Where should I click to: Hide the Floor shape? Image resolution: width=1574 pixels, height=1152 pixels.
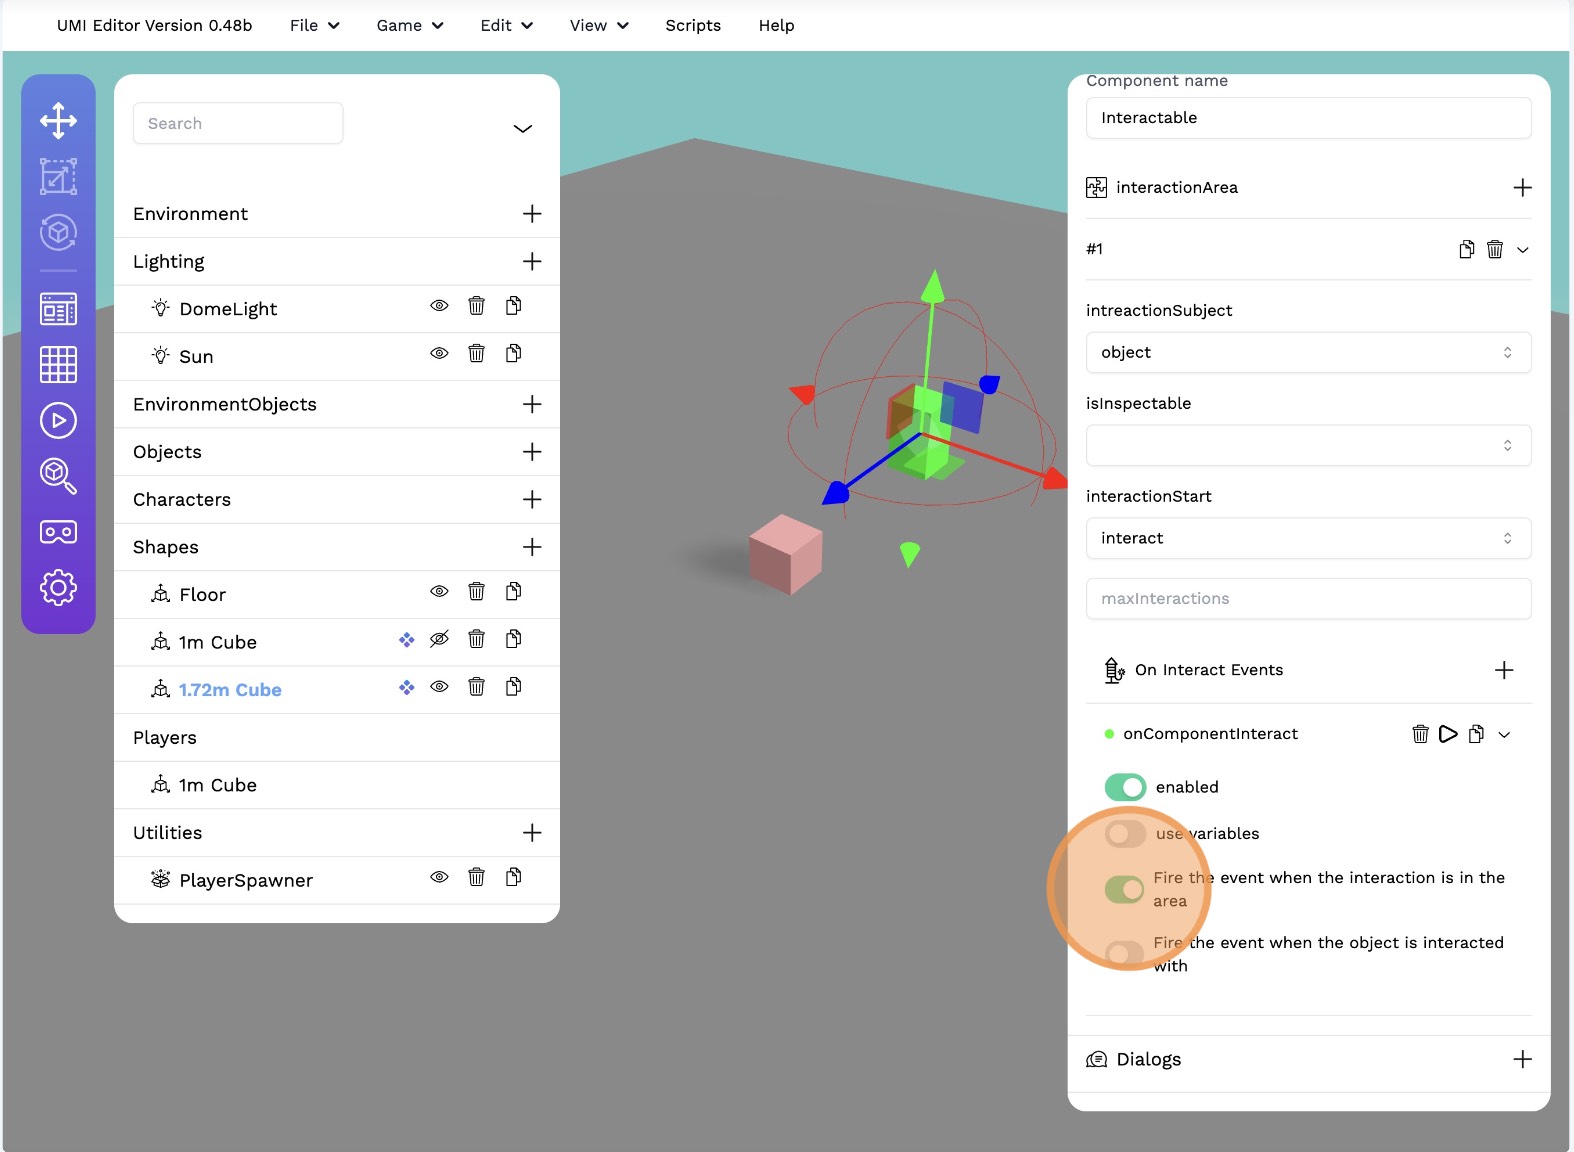439,592
